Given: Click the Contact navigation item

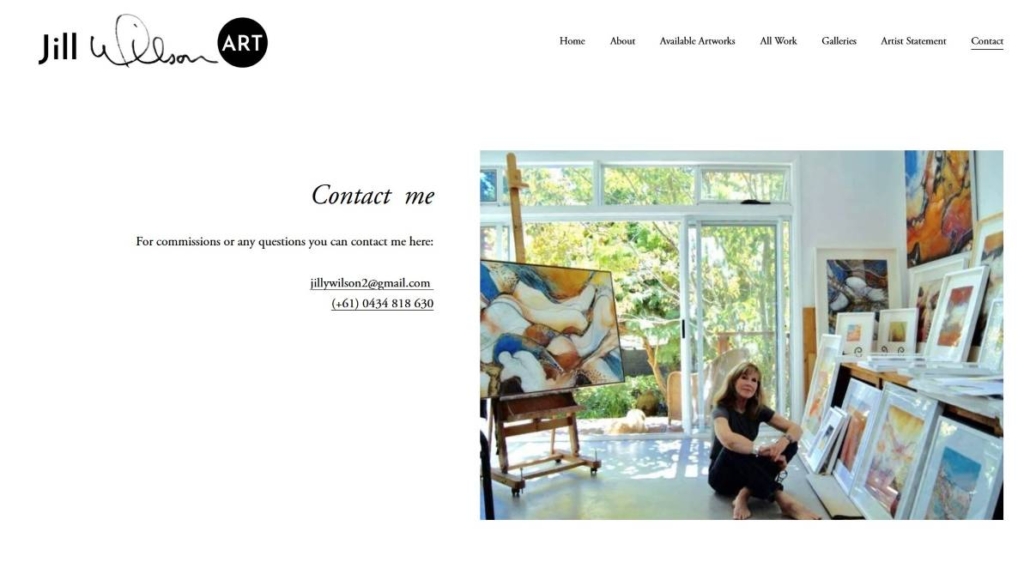Looking at the screenshot, I should [987, 41].
